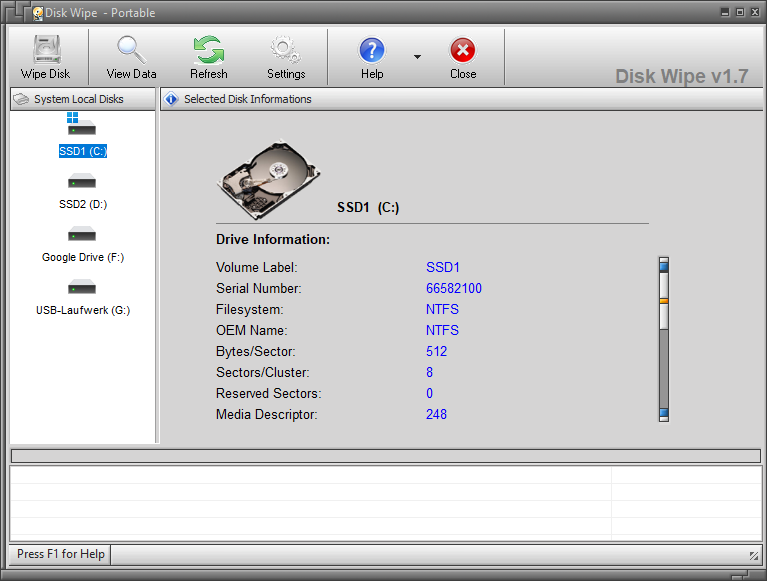This screenshot has height=581, width=767.
Task: Click the OEM Name label
Action: [x=251, y=331]
